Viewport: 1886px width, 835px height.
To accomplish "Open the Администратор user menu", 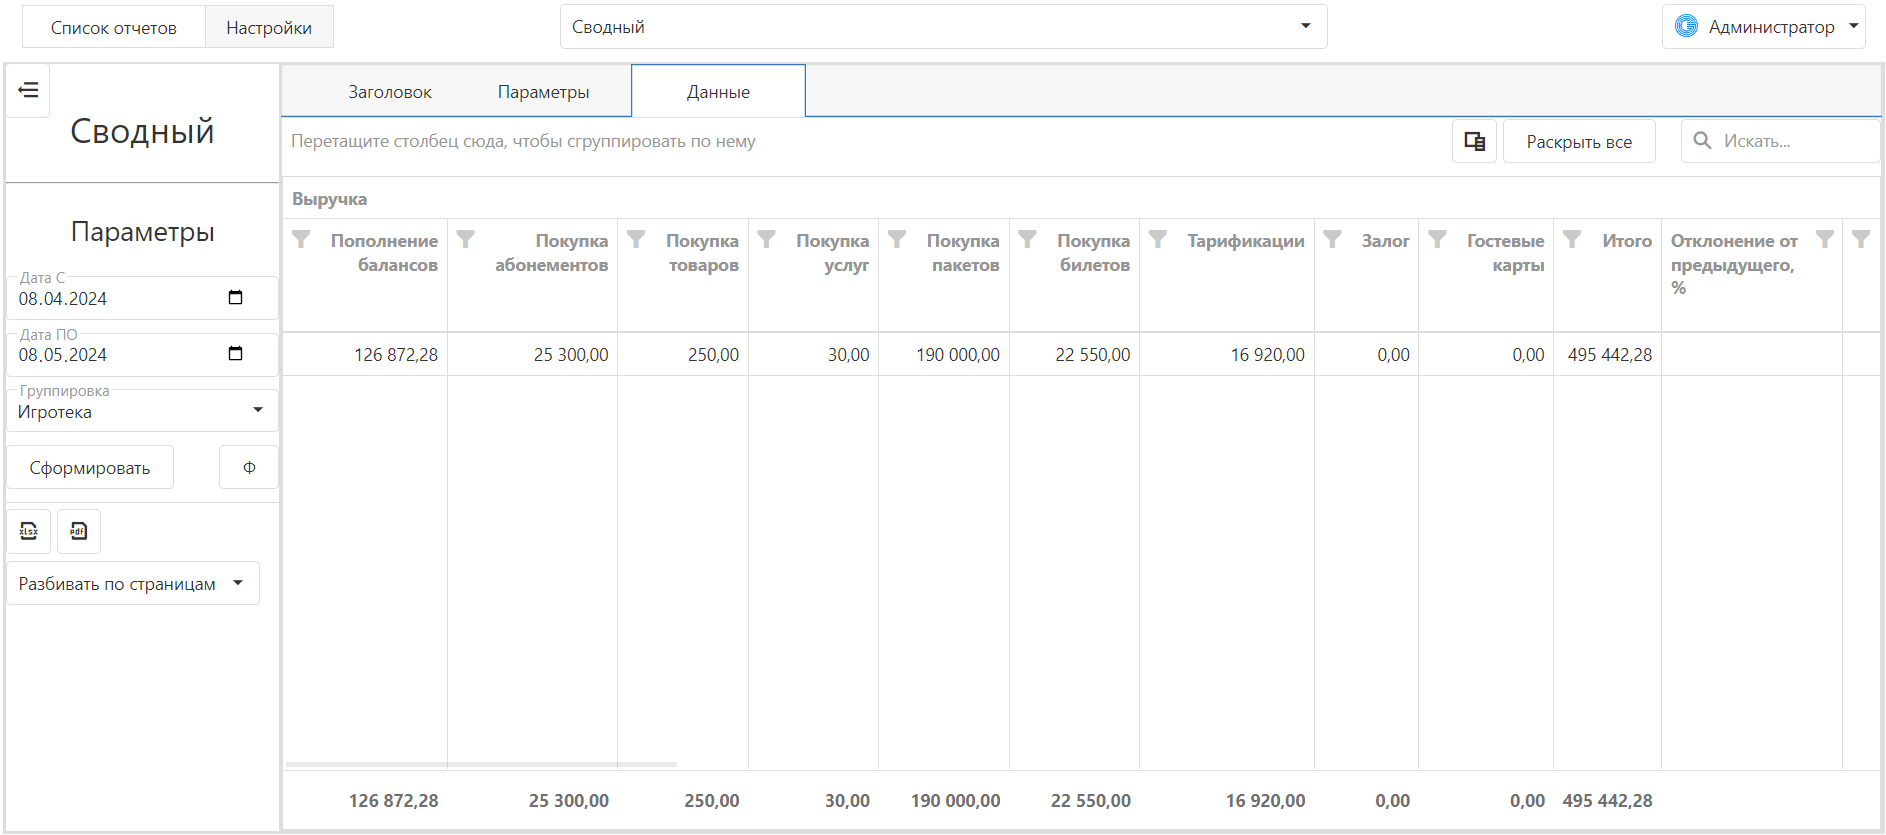I will pyautogui.click(x=1764, y=27).
